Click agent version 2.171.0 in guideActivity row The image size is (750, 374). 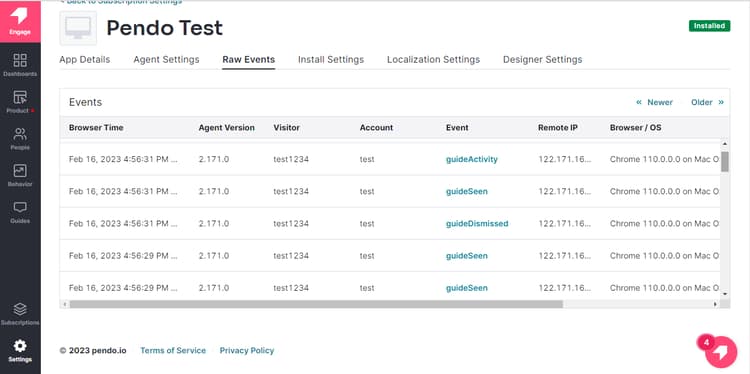click(214, 159)
